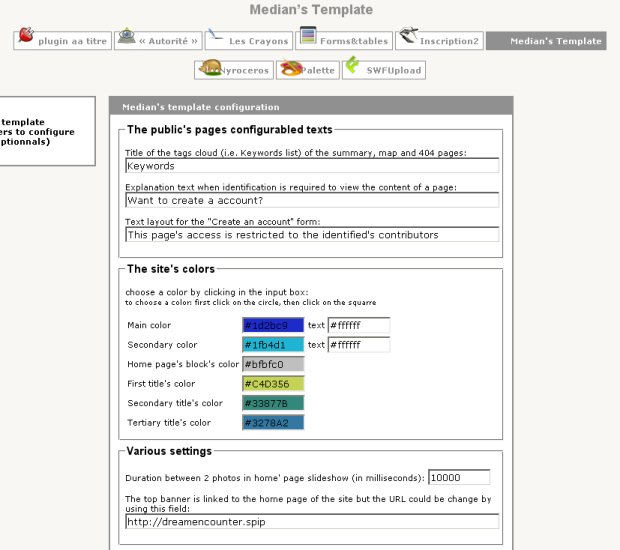This screenshot has width=620, height=550.
Task: Click the Secondary color text #ffffff field
Action: point(359,345)
